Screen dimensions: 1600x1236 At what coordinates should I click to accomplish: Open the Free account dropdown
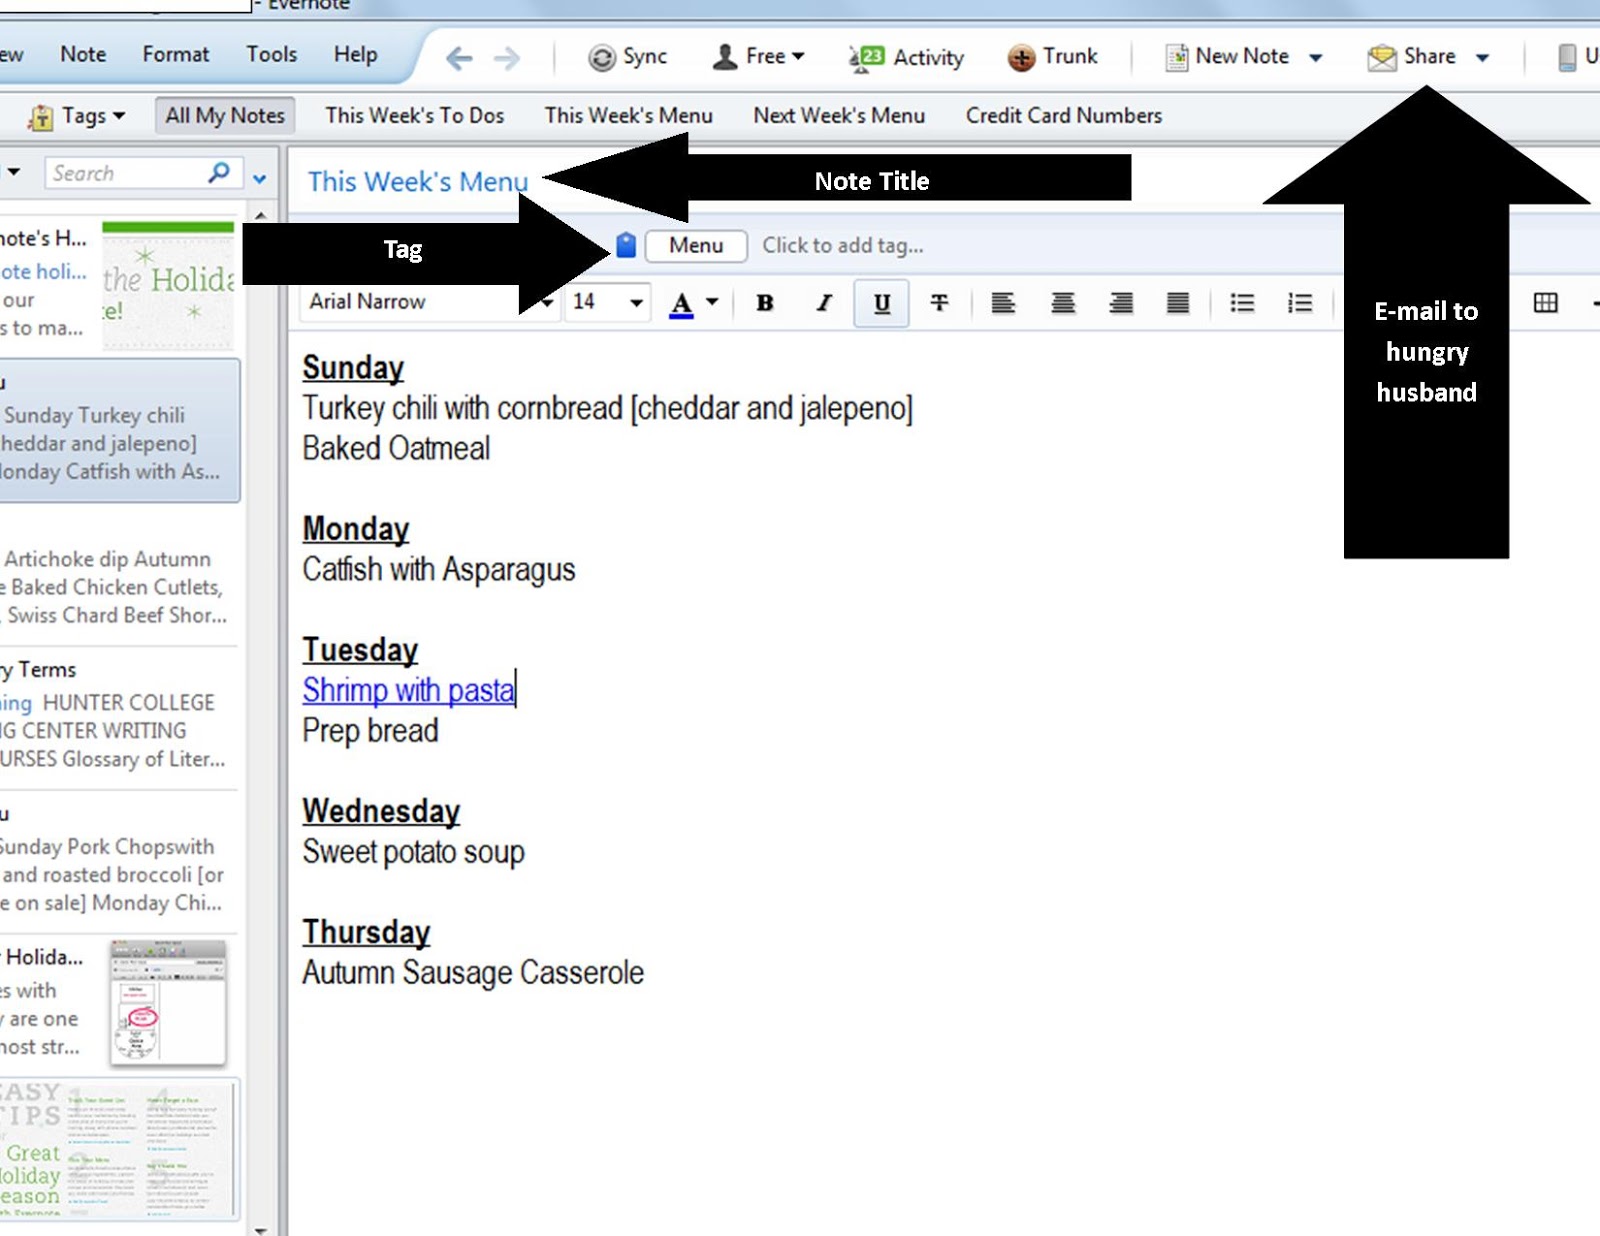click(x=759, y=57)
